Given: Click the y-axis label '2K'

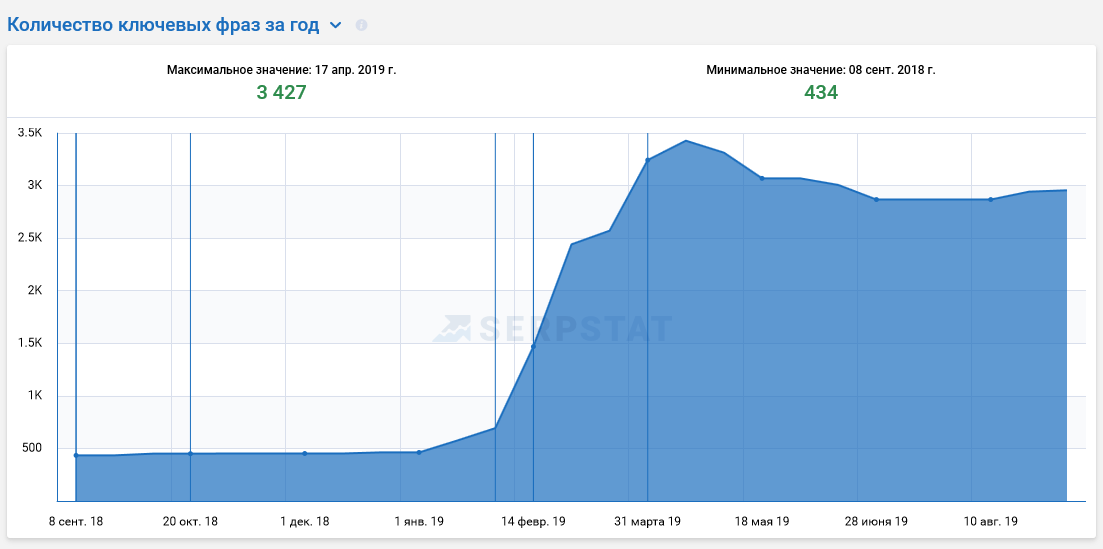Looking at the screenshot, I should [35, 290].
